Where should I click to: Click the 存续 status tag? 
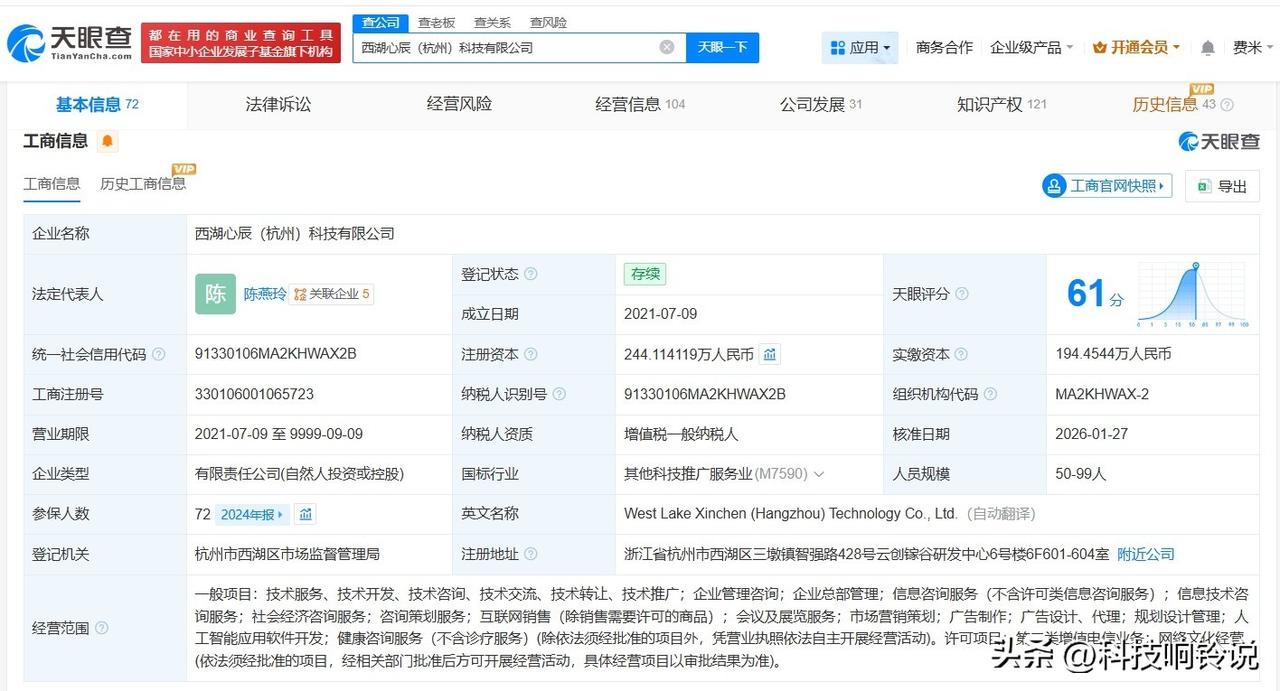pyautogui.click(x=644, y=274)
